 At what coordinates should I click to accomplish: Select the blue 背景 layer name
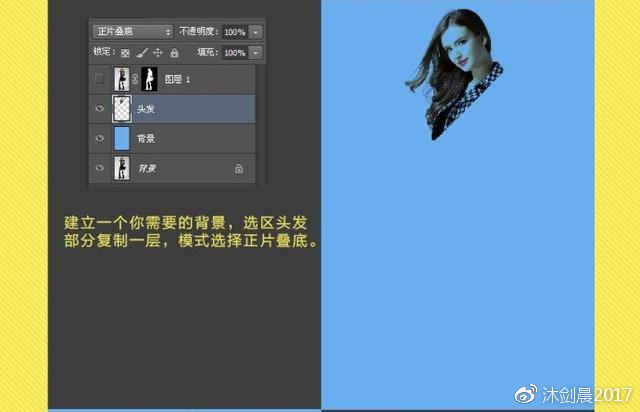[146, 138]
